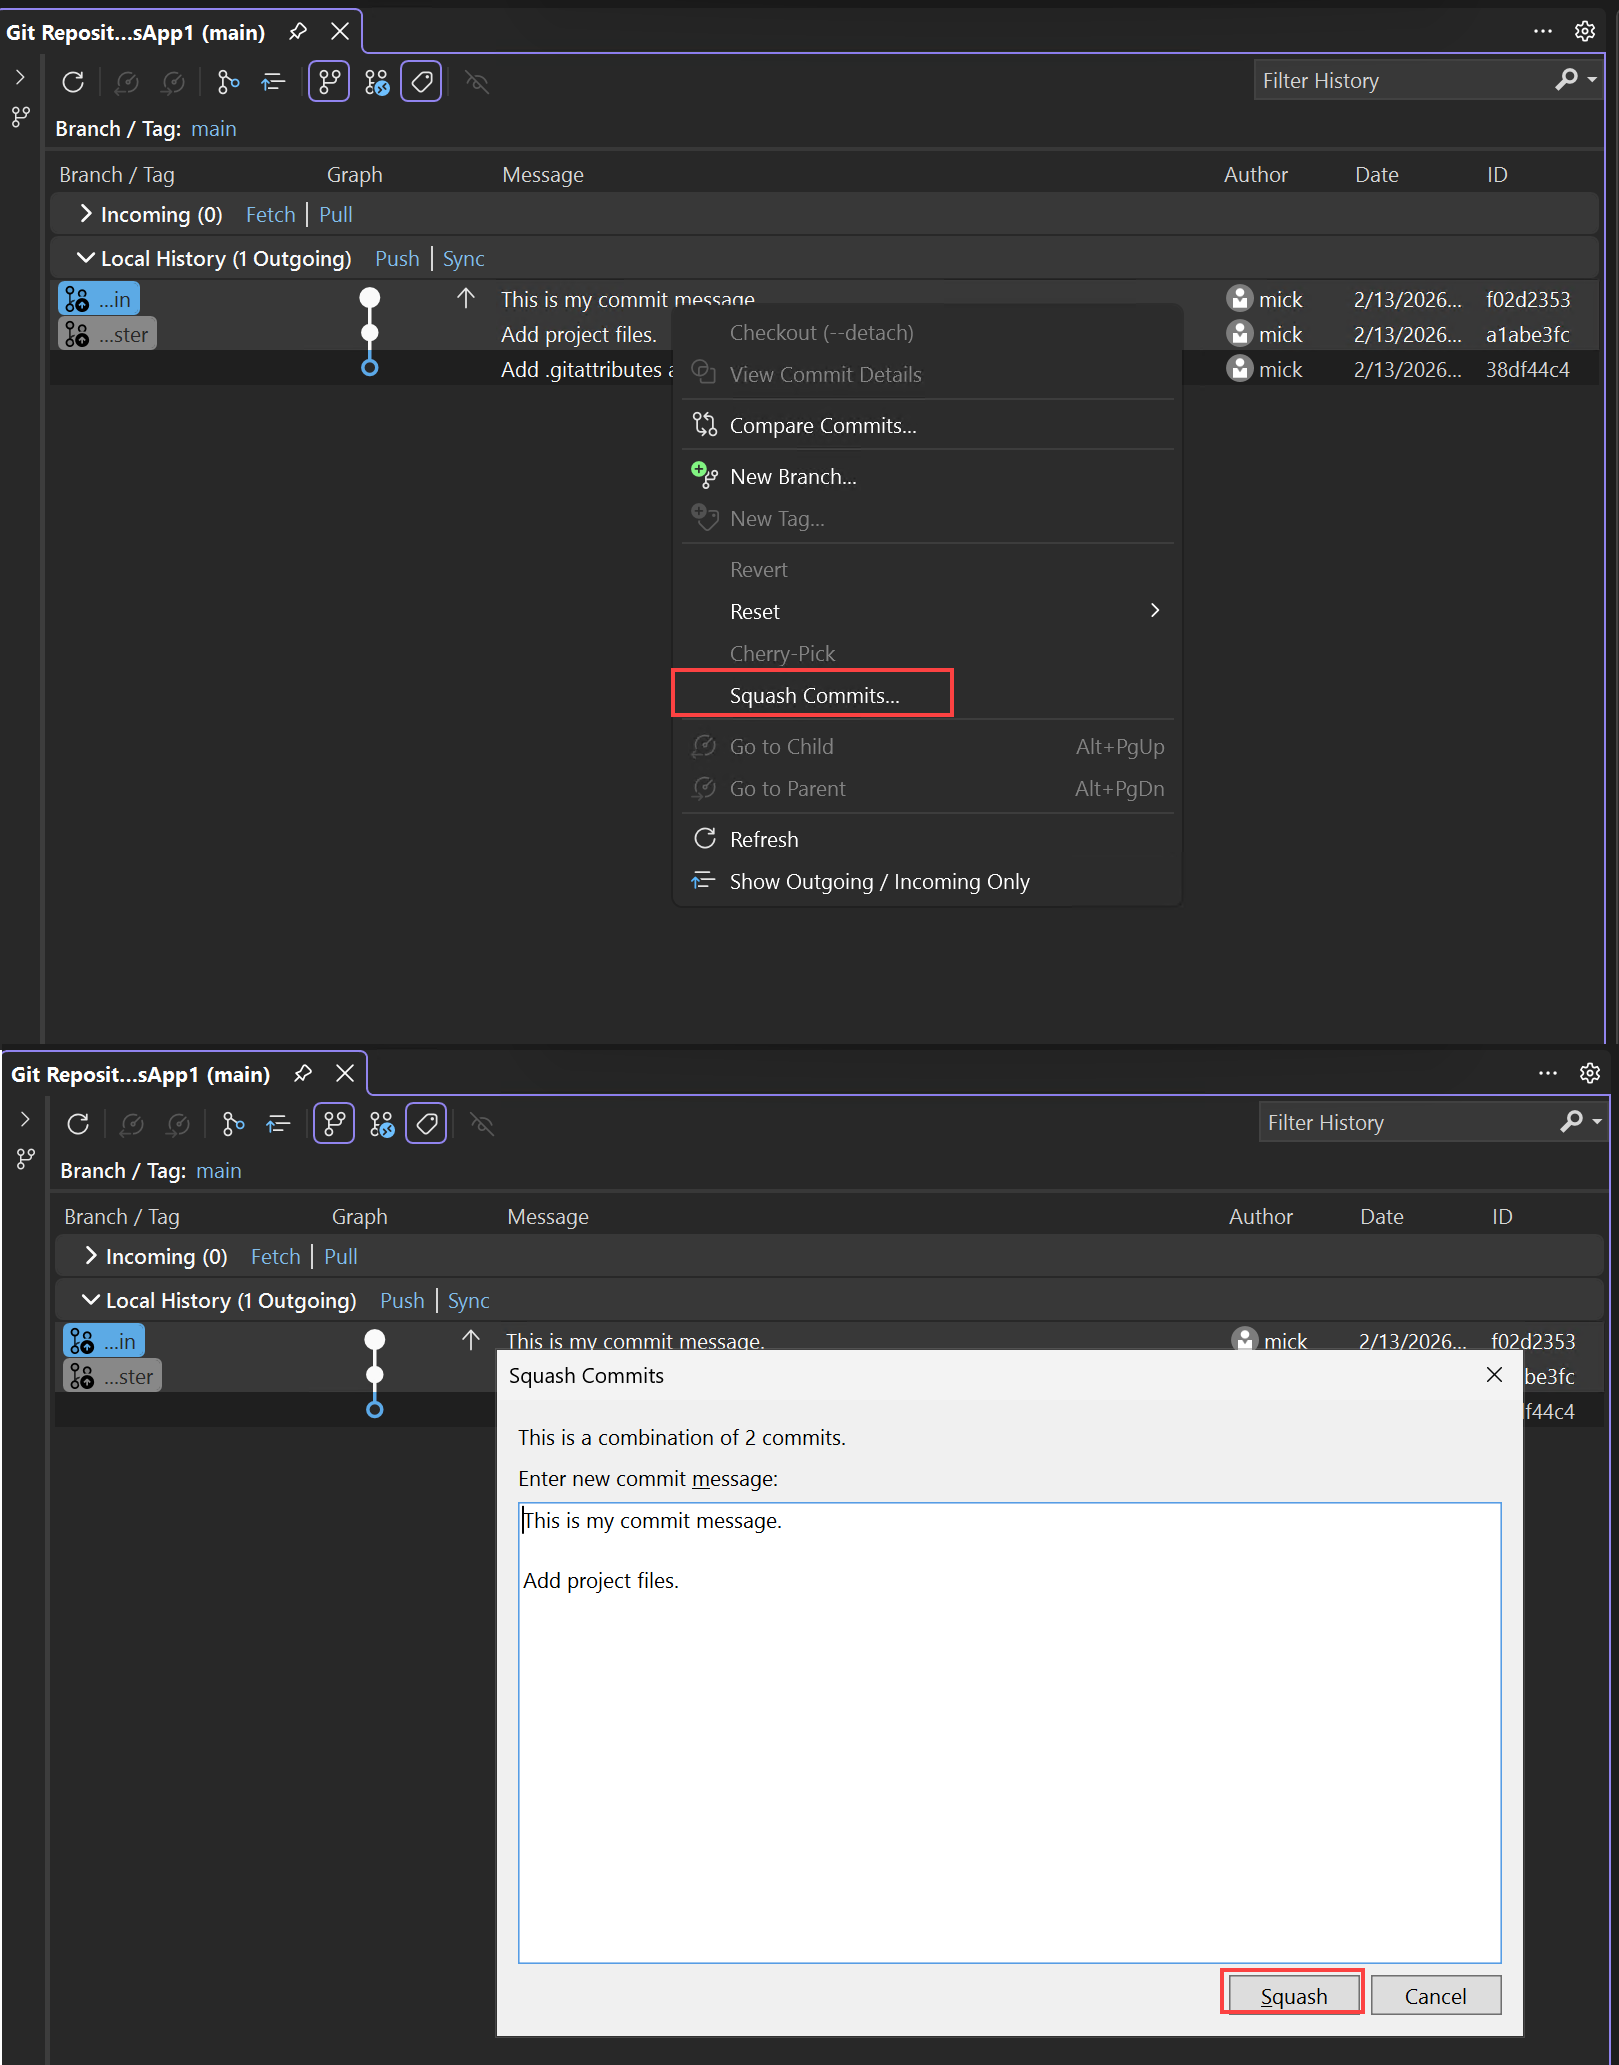1619x2065 pixels.
Task: Expand the Incoming (0) section
Action: click(x=86, y=214)
